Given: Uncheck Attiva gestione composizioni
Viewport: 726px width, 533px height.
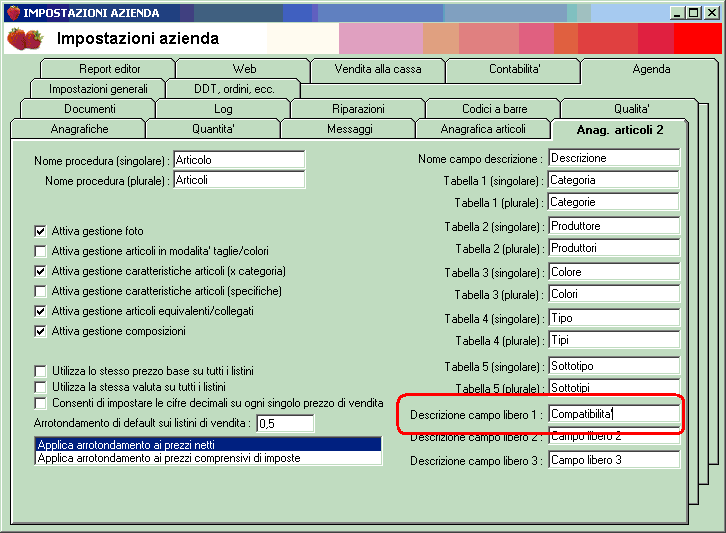Looking at the screenshot, I should [x=40, y=331].
